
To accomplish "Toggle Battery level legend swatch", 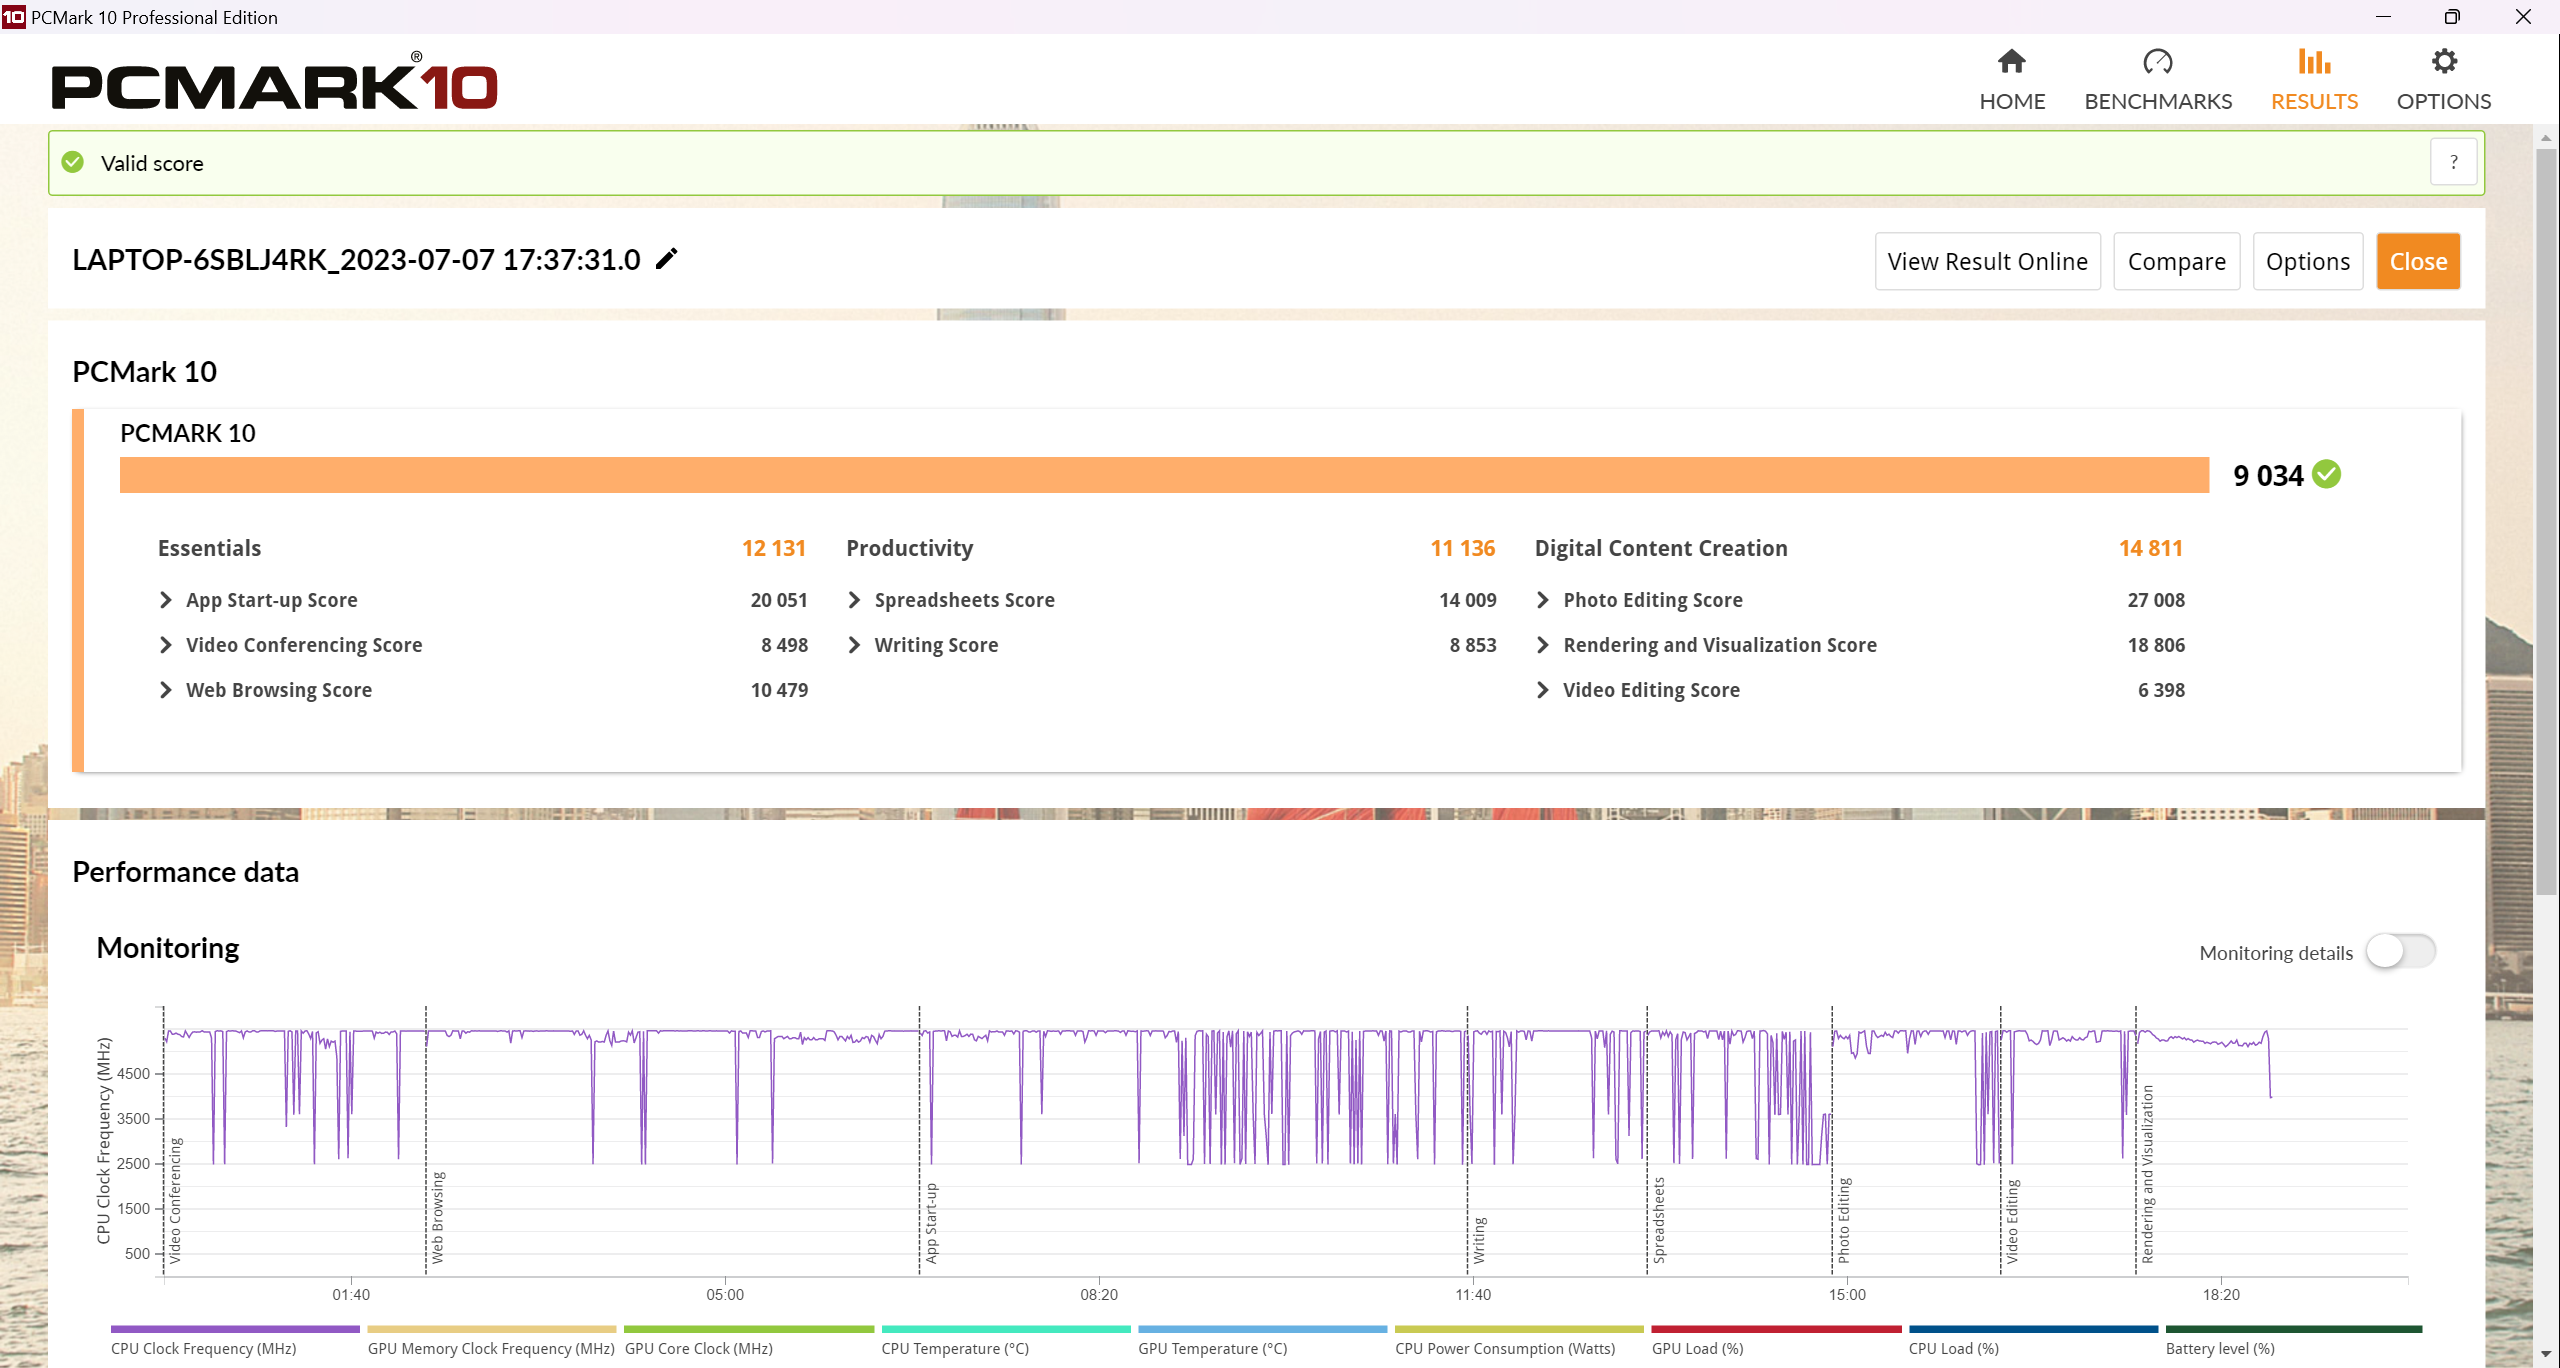I will [x=2294, y=1329].
